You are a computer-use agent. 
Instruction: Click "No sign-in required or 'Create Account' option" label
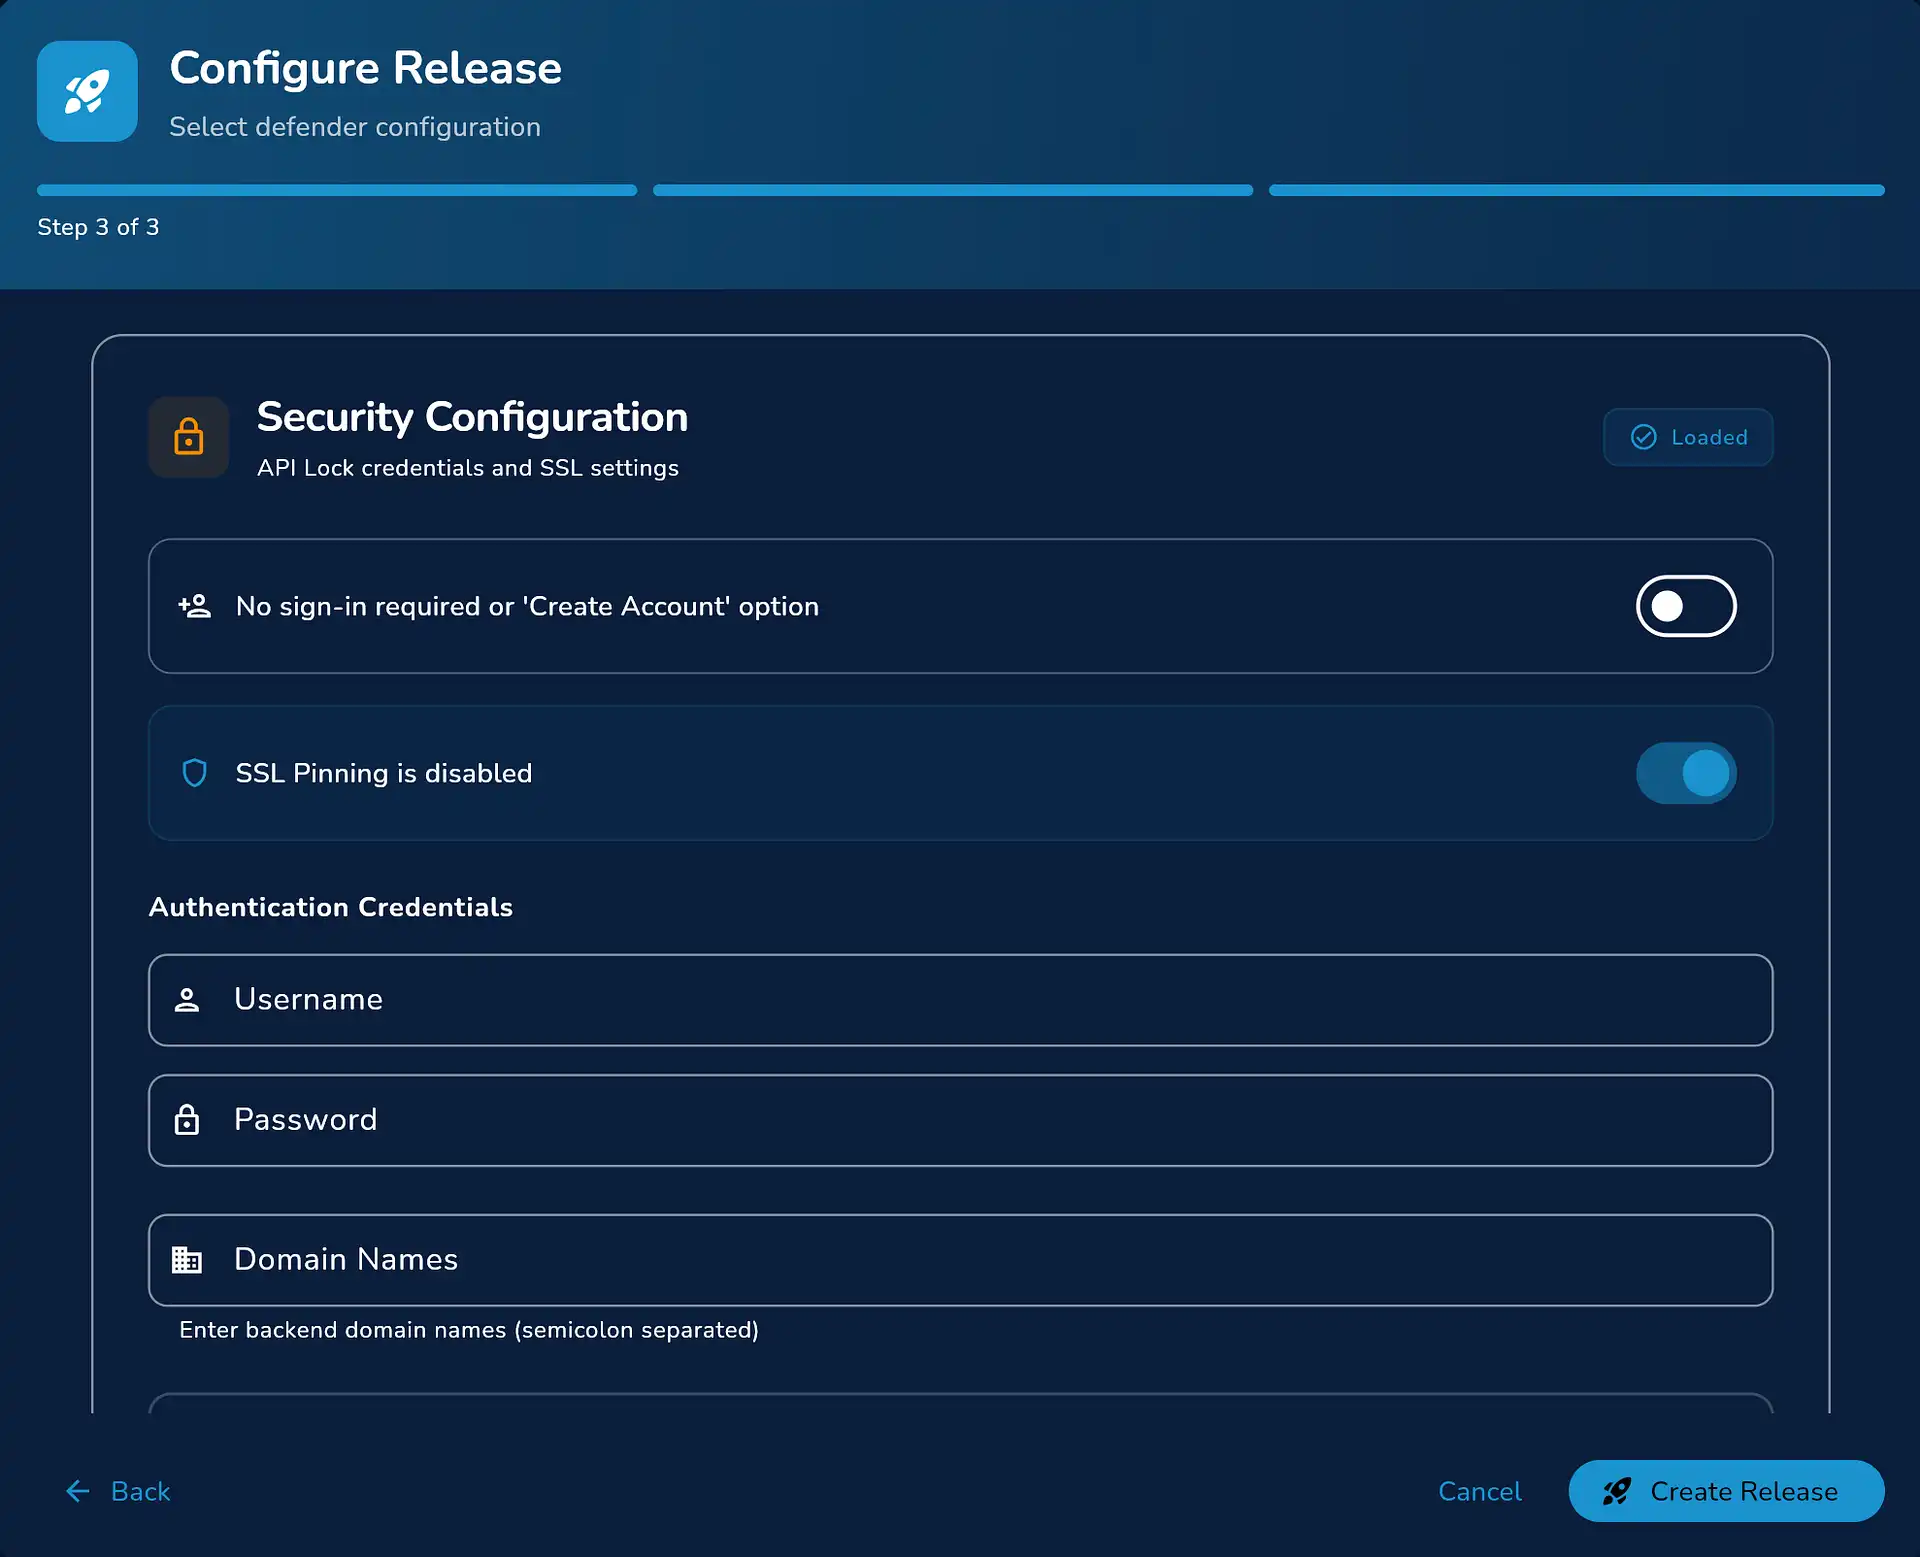tap(527, 606)
